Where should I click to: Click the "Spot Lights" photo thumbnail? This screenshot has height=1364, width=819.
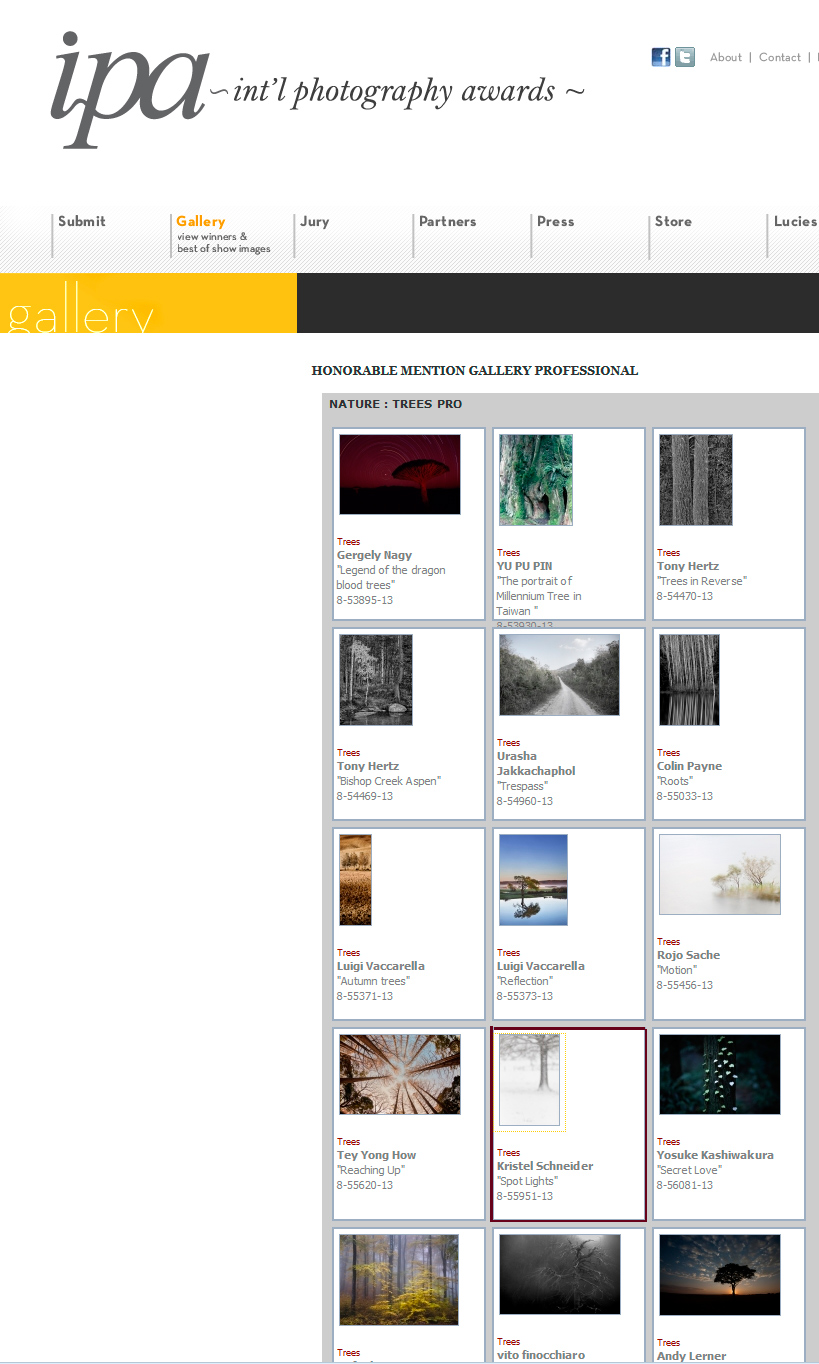(x=530, y=1080)
